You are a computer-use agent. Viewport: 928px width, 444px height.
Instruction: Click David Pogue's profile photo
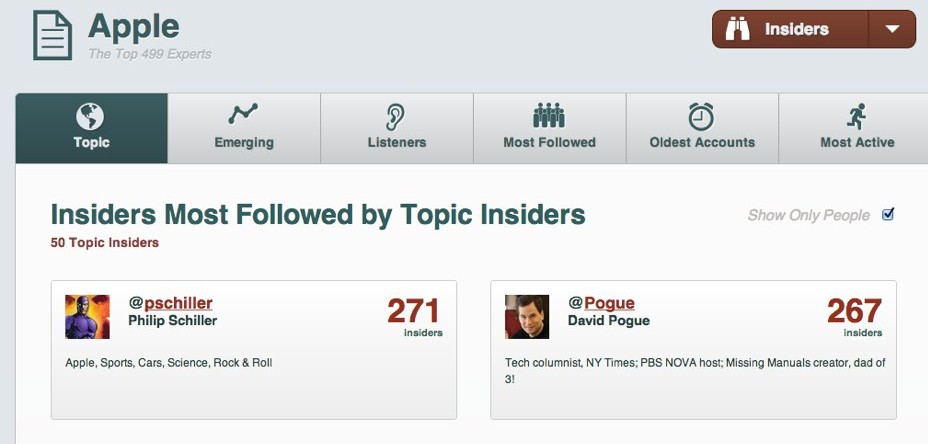526,317
